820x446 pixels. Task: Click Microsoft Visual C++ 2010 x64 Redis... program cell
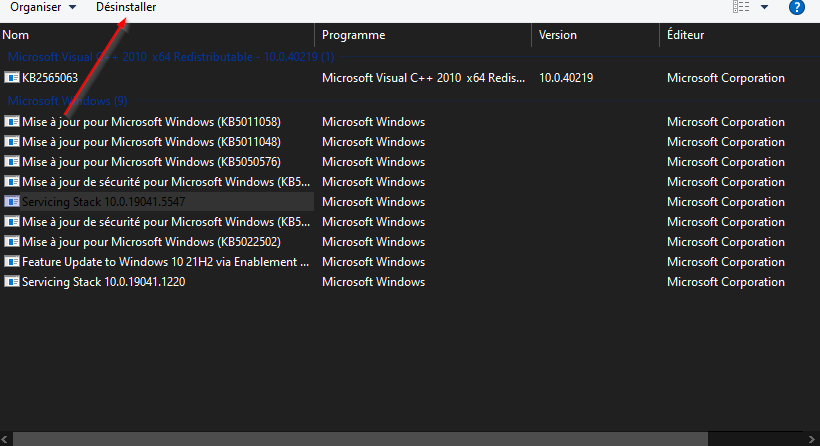pyautogui.click(x=423, y=78)
